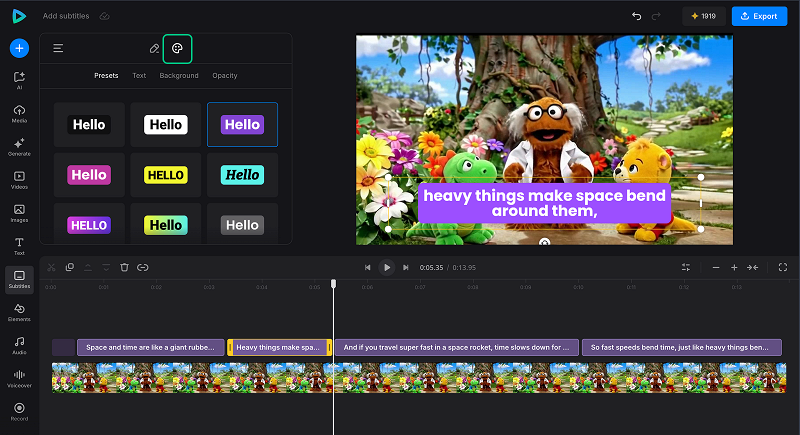Select the 'Space and time are like' subtitle clip
This screenshot has width=800, height=435.
151,347
